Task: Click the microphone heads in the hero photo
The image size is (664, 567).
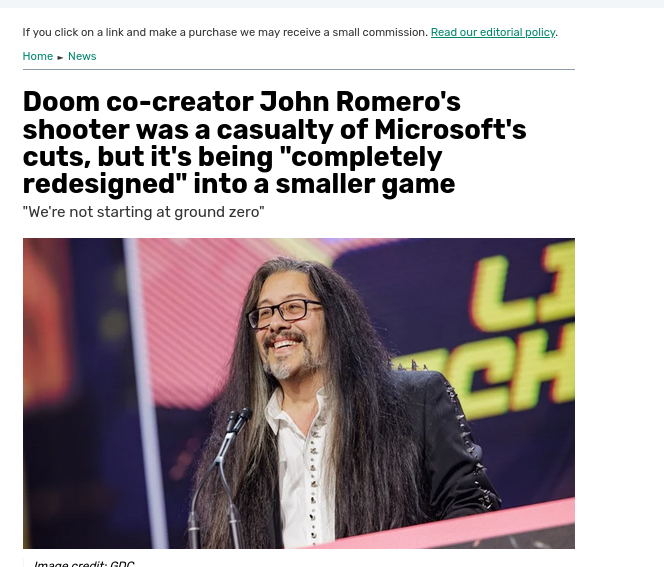Action: [238, 419]
